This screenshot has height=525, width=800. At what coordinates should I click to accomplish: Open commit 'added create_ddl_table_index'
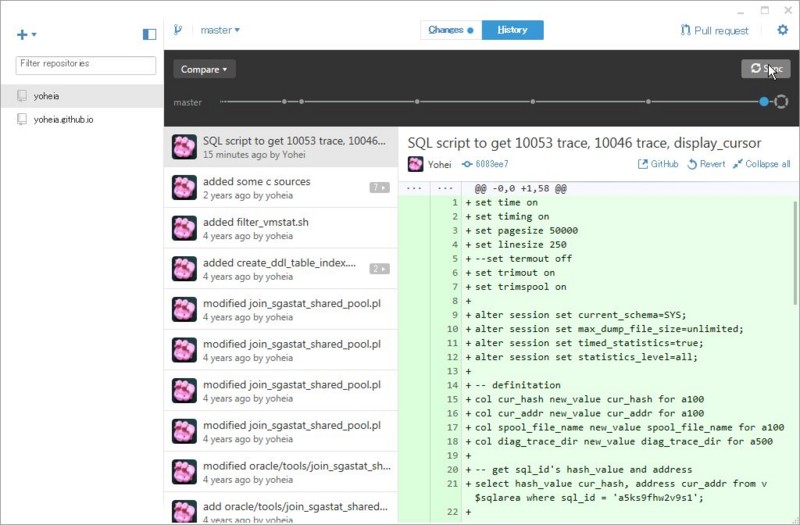[281, 269]
